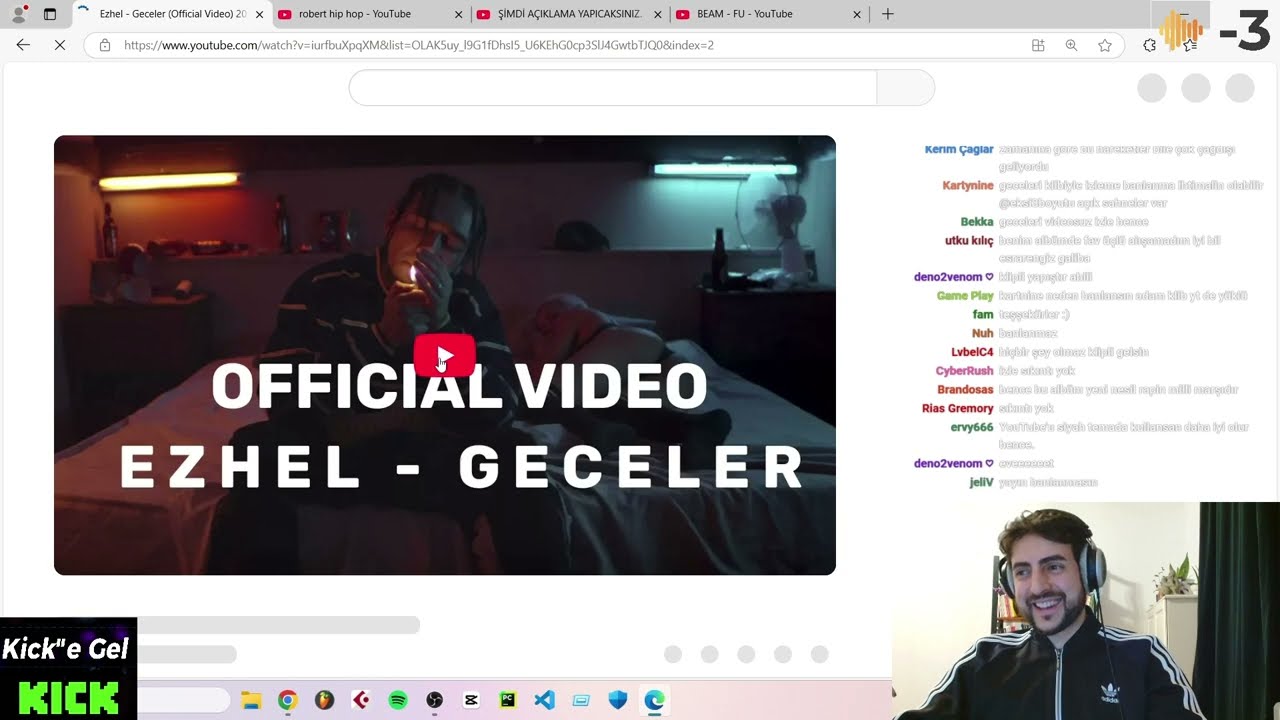Click chat username utku kılıç
1280x720 pixels.
pos(969,240)
